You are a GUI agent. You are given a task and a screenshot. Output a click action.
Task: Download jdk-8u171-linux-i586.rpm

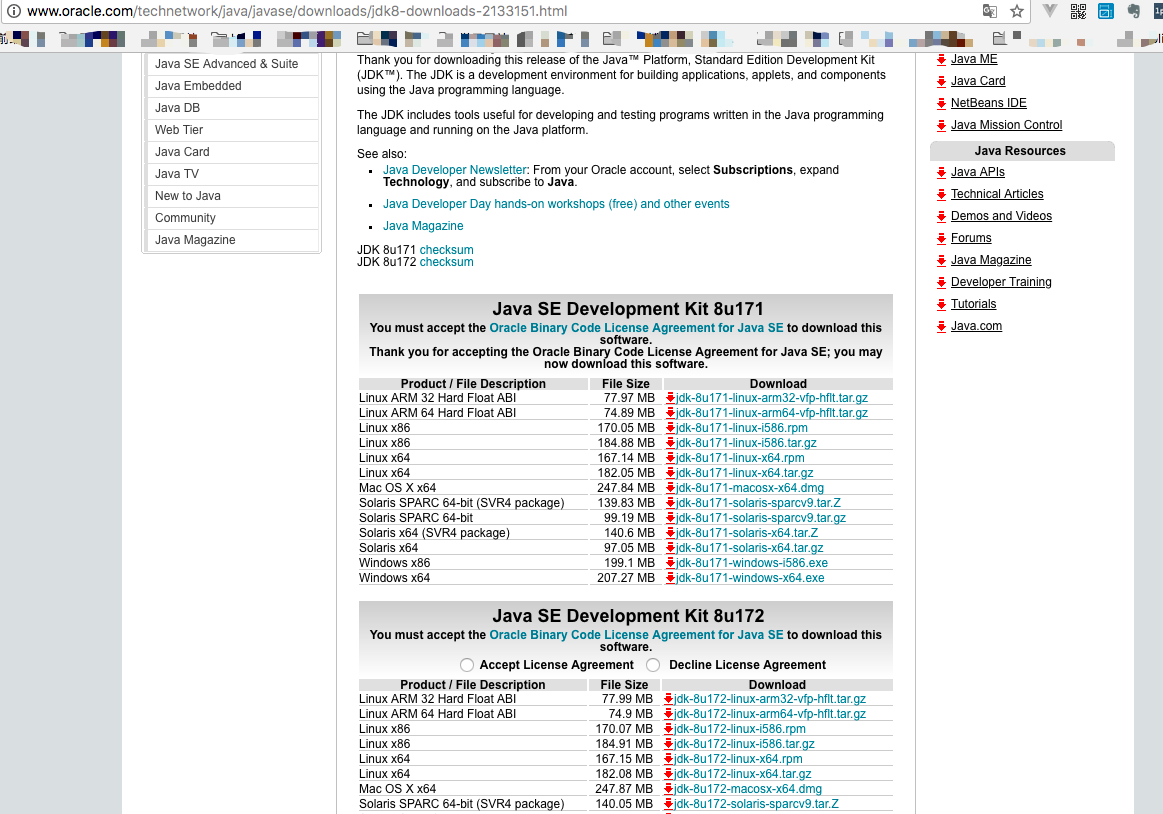coord(742,428)
